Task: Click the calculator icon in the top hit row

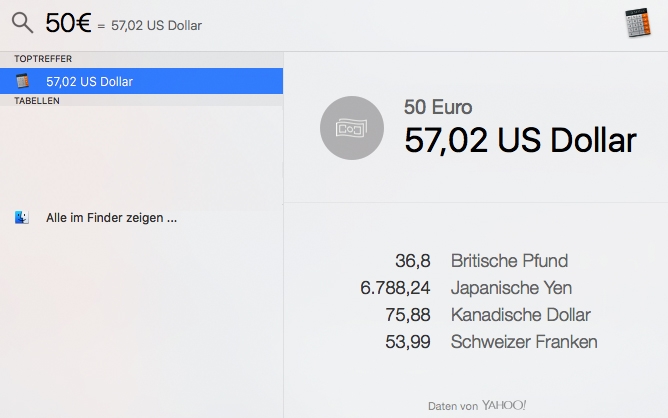Action: (x=23, y=81)
